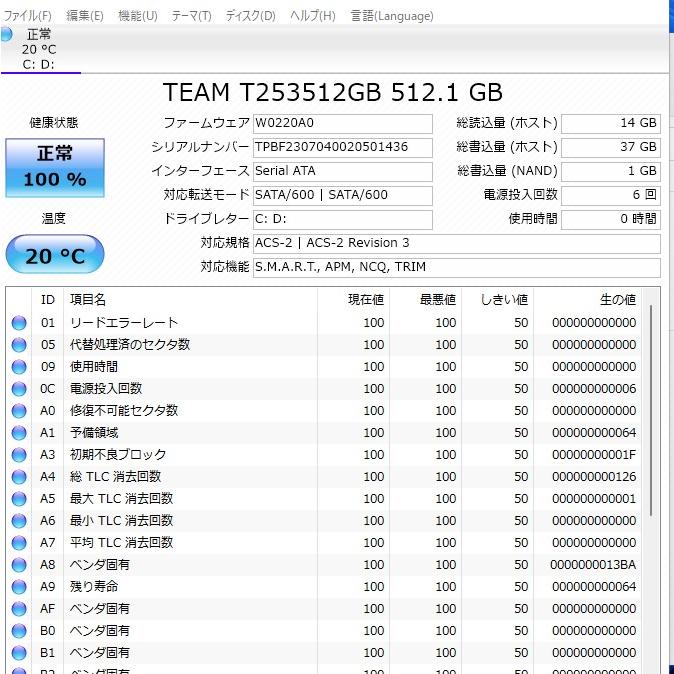Open the ファイル(F) menu

click(28, 16)
